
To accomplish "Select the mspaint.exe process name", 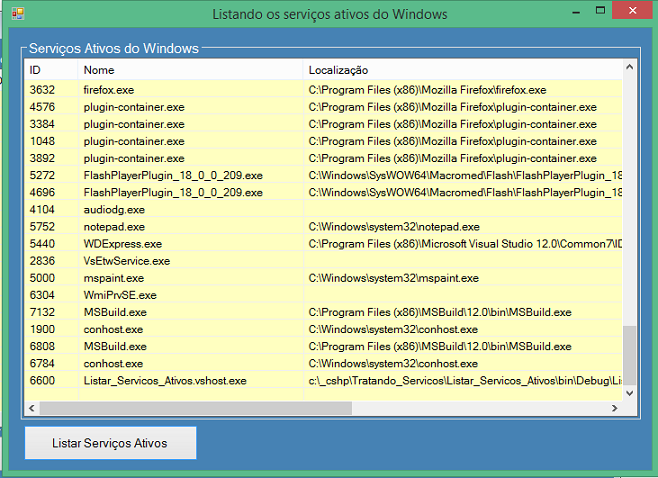I will click(x=114, y=278).
